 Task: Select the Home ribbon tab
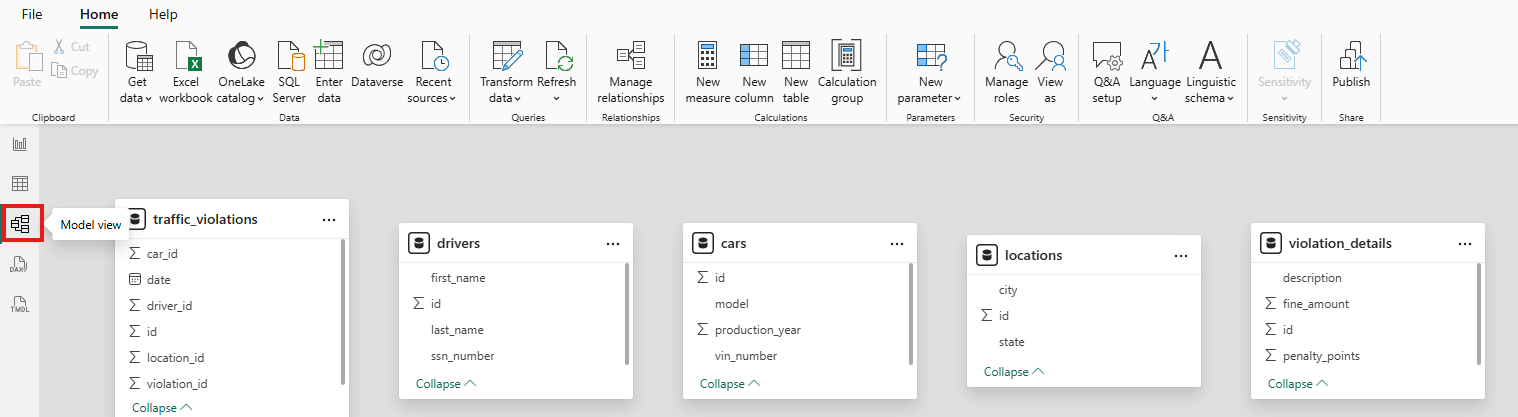99,15
